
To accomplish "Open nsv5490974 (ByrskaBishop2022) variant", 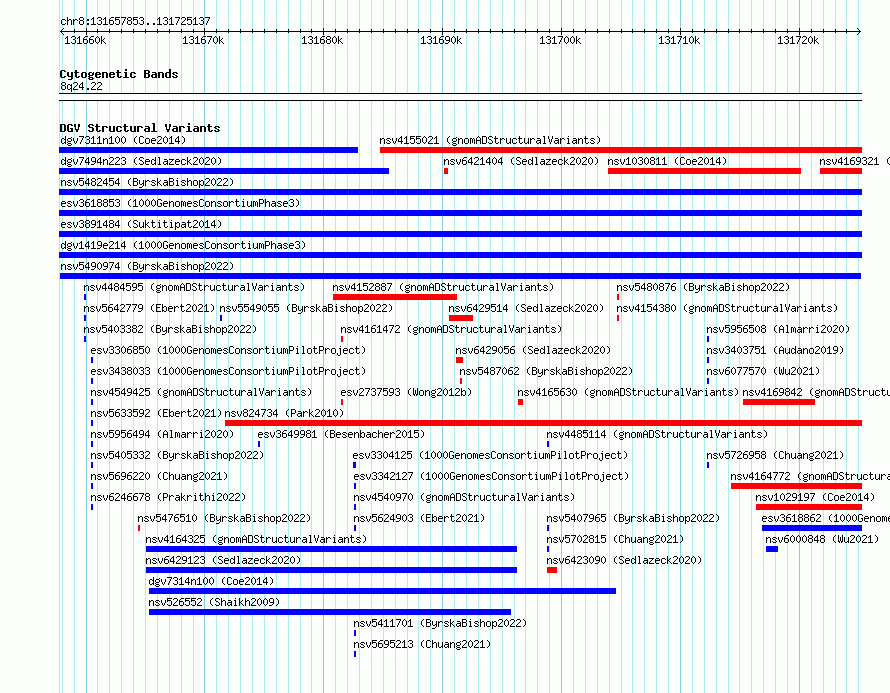I will pos(147,266).
